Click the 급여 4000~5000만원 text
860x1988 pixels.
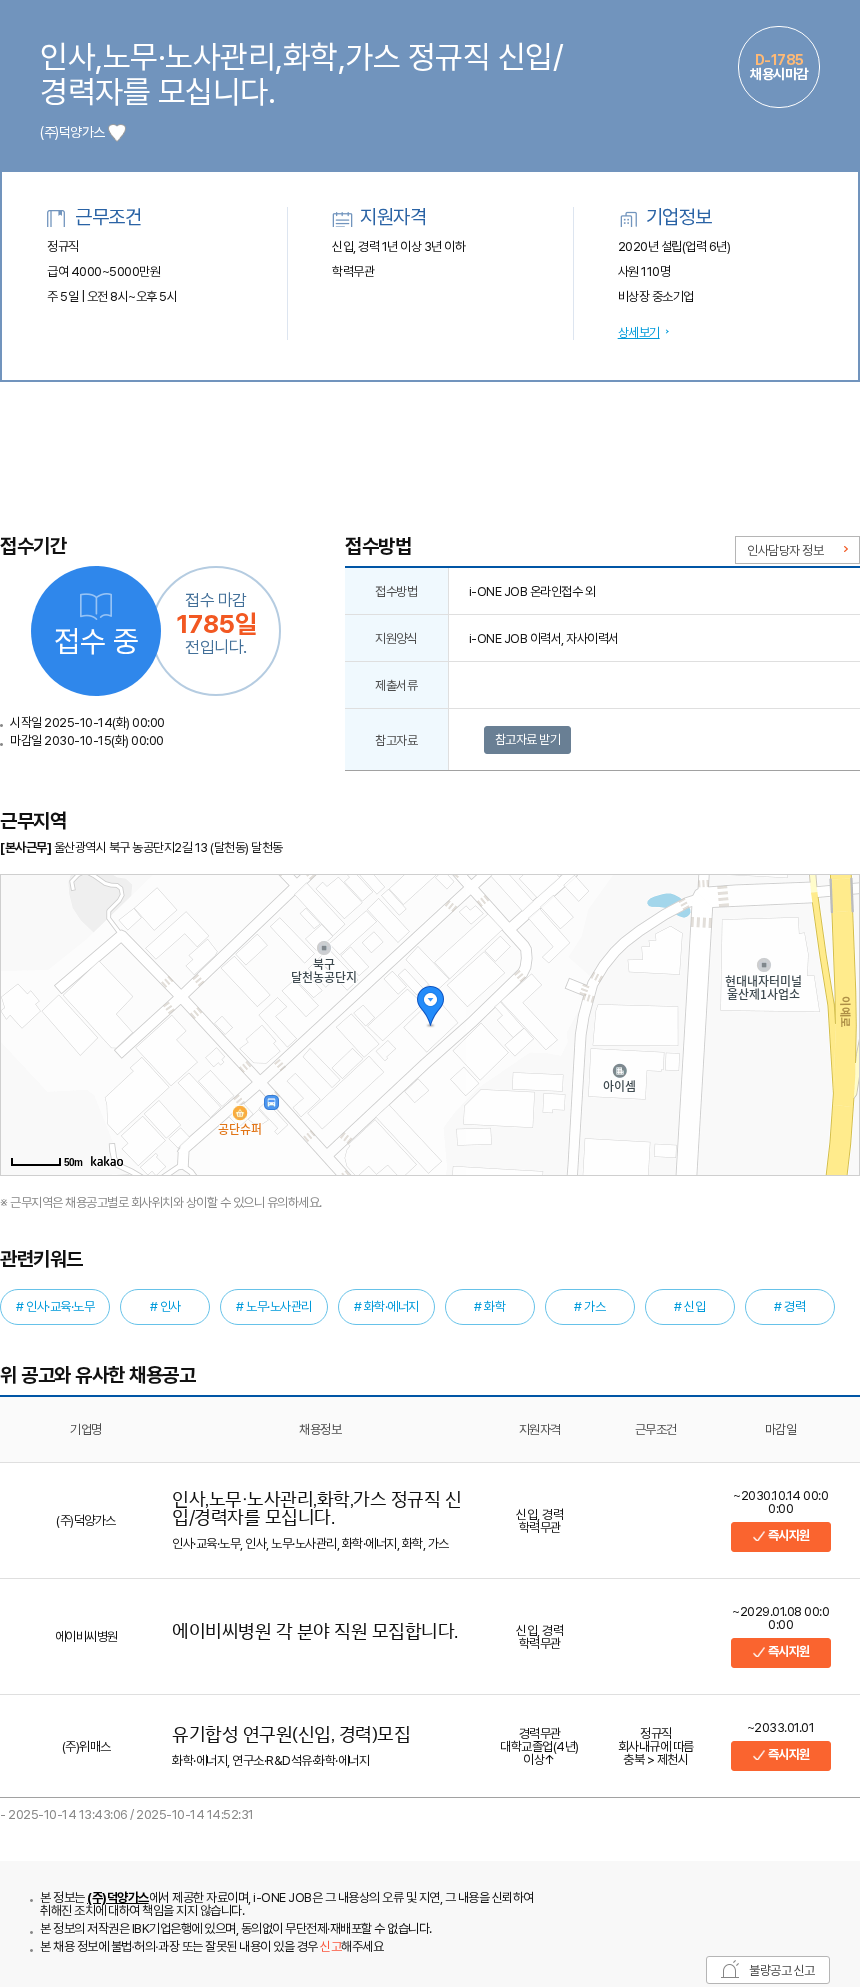pos(104,272)
